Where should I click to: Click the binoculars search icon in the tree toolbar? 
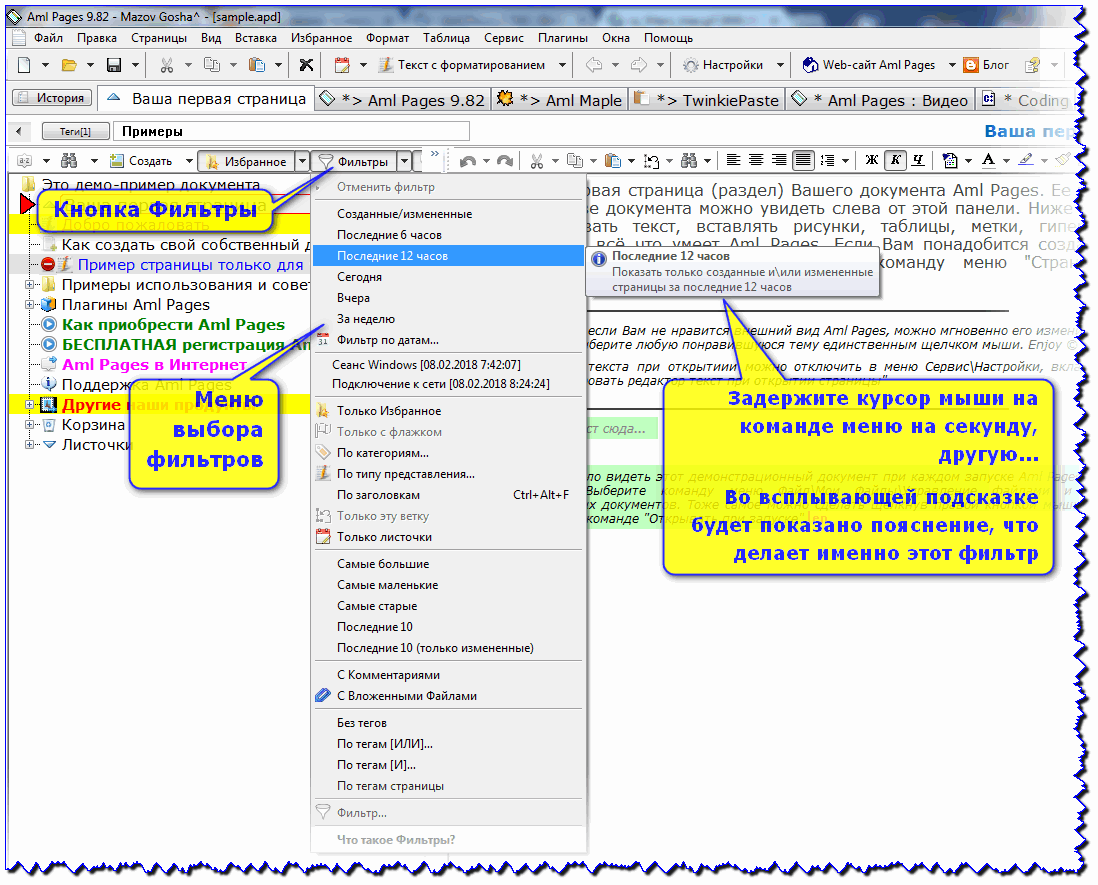pyautogui.click(x=69, y=161)
